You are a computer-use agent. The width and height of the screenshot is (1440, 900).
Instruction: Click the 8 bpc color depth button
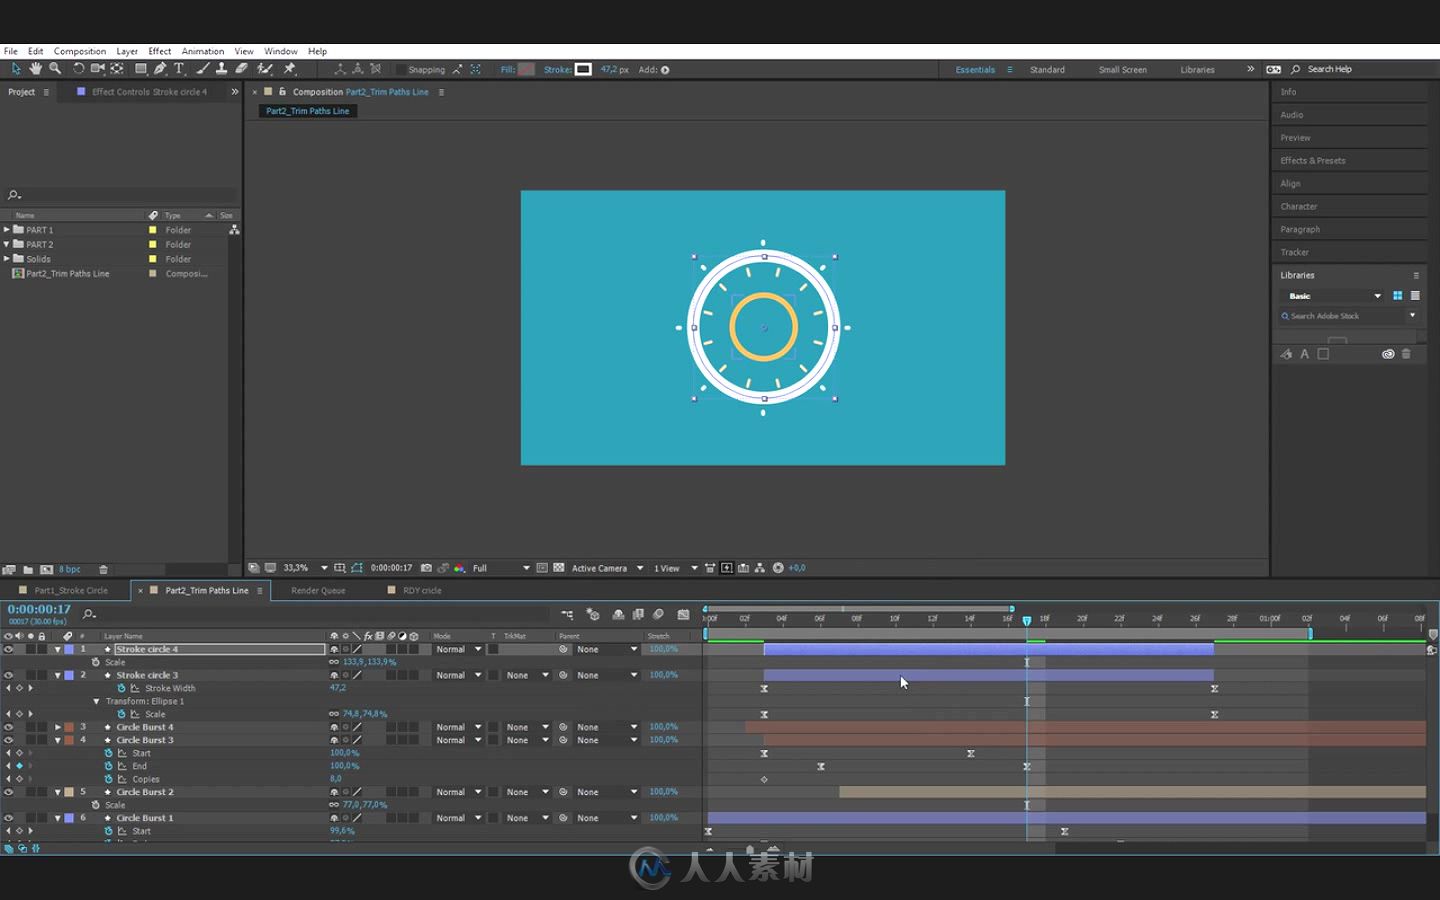click(x=70, y=569)
